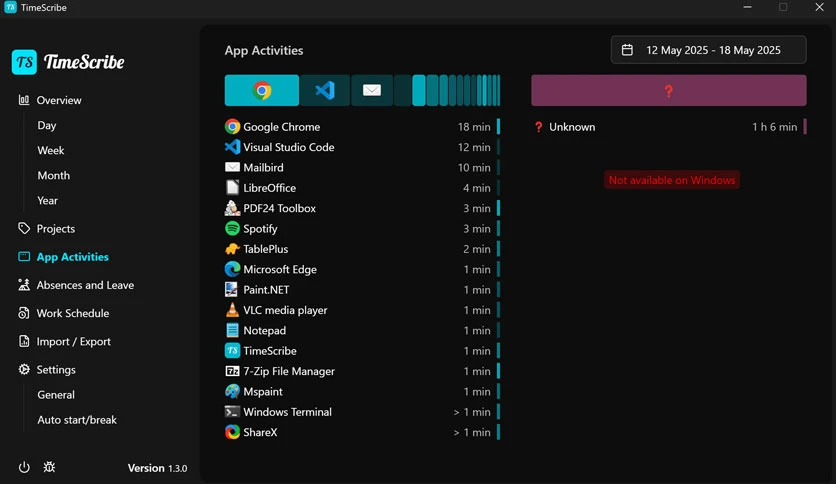Click the Google Chrome 18 min value
Image resolution: width=836 pixels, height=484 pixels.
point(474,127)
